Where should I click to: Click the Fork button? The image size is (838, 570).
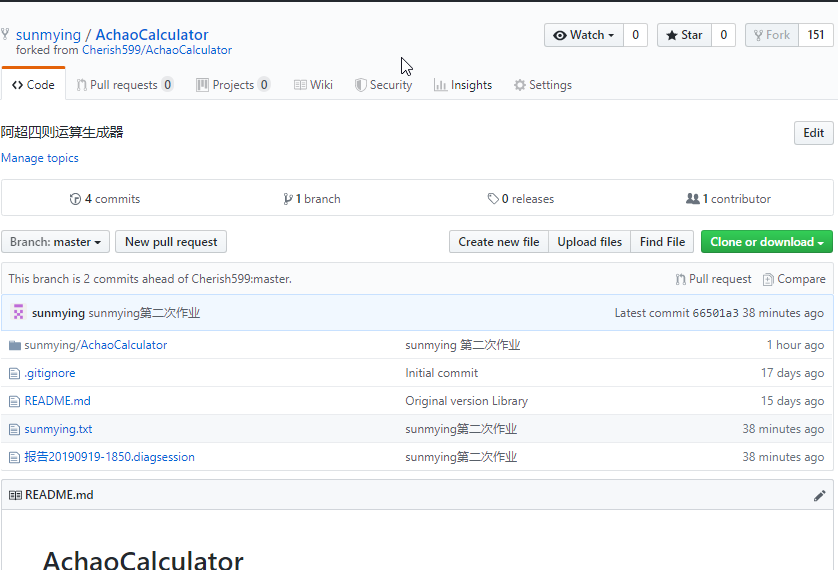pyautogui.click(x=772, y=35)
